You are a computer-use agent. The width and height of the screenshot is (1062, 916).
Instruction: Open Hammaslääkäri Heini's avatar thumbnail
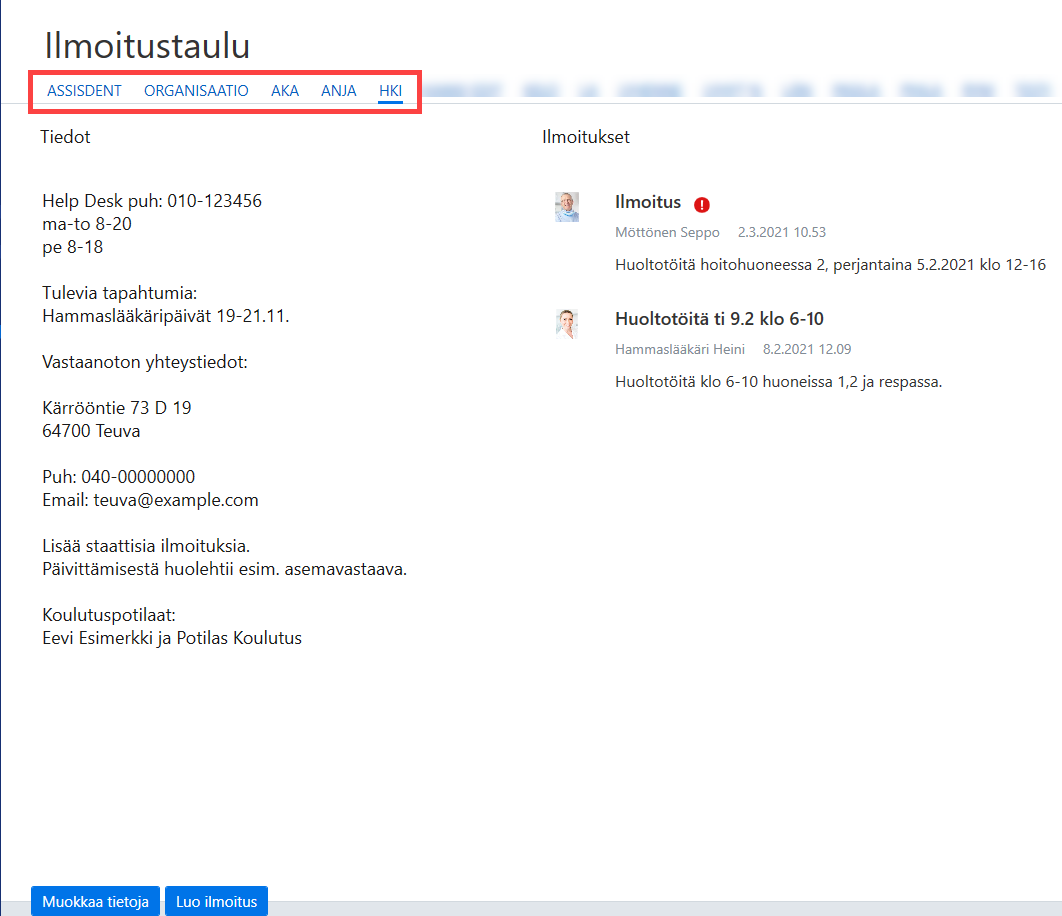[567, 324]
